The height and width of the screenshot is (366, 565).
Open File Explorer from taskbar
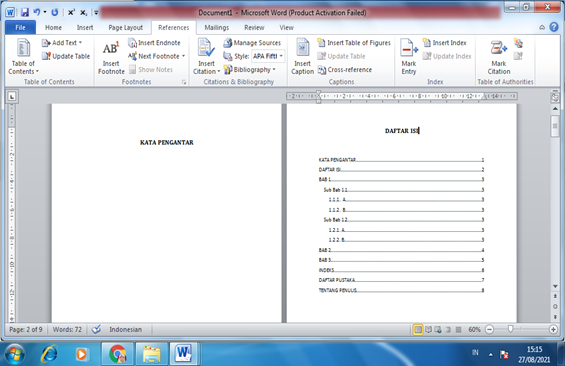pos(152,354)
